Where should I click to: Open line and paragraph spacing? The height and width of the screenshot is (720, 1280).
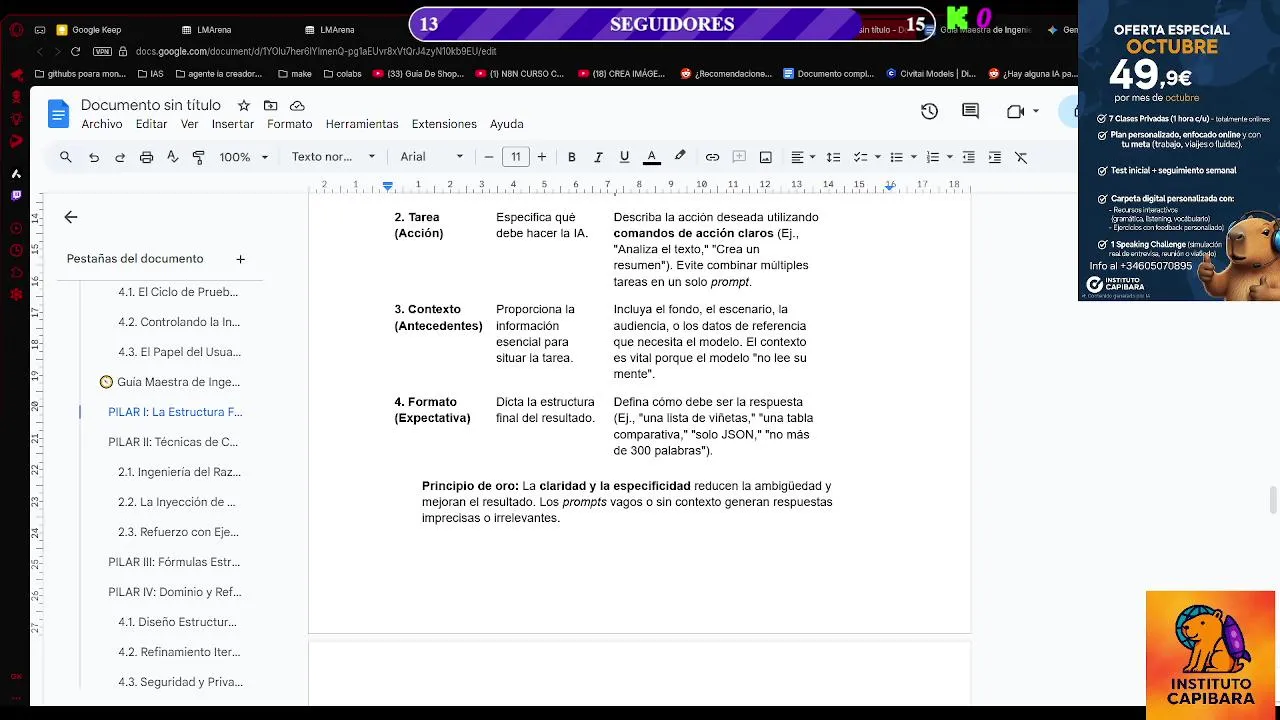pyautogui.click(x=833, y=157)
